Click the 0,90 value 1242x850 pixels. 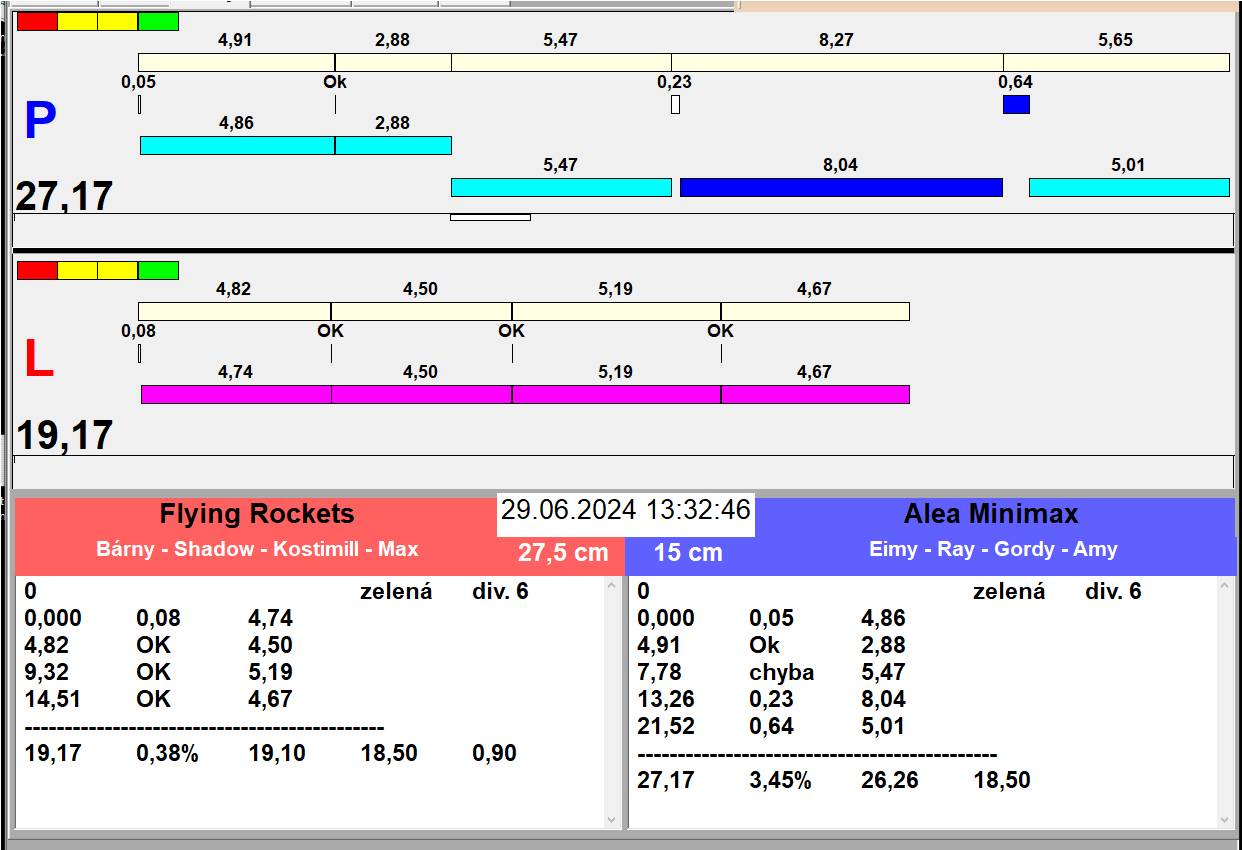494,753
